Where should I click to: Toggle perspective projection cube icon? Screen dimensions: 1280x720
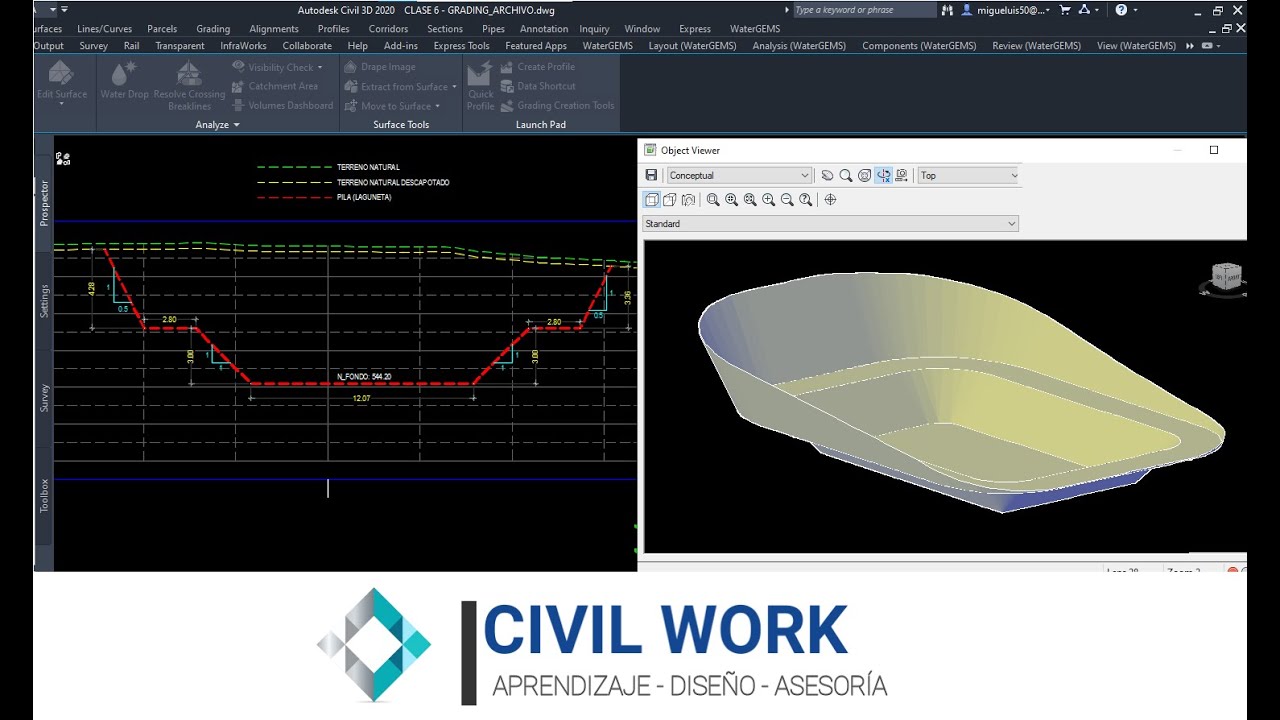[x=670, y=200]
